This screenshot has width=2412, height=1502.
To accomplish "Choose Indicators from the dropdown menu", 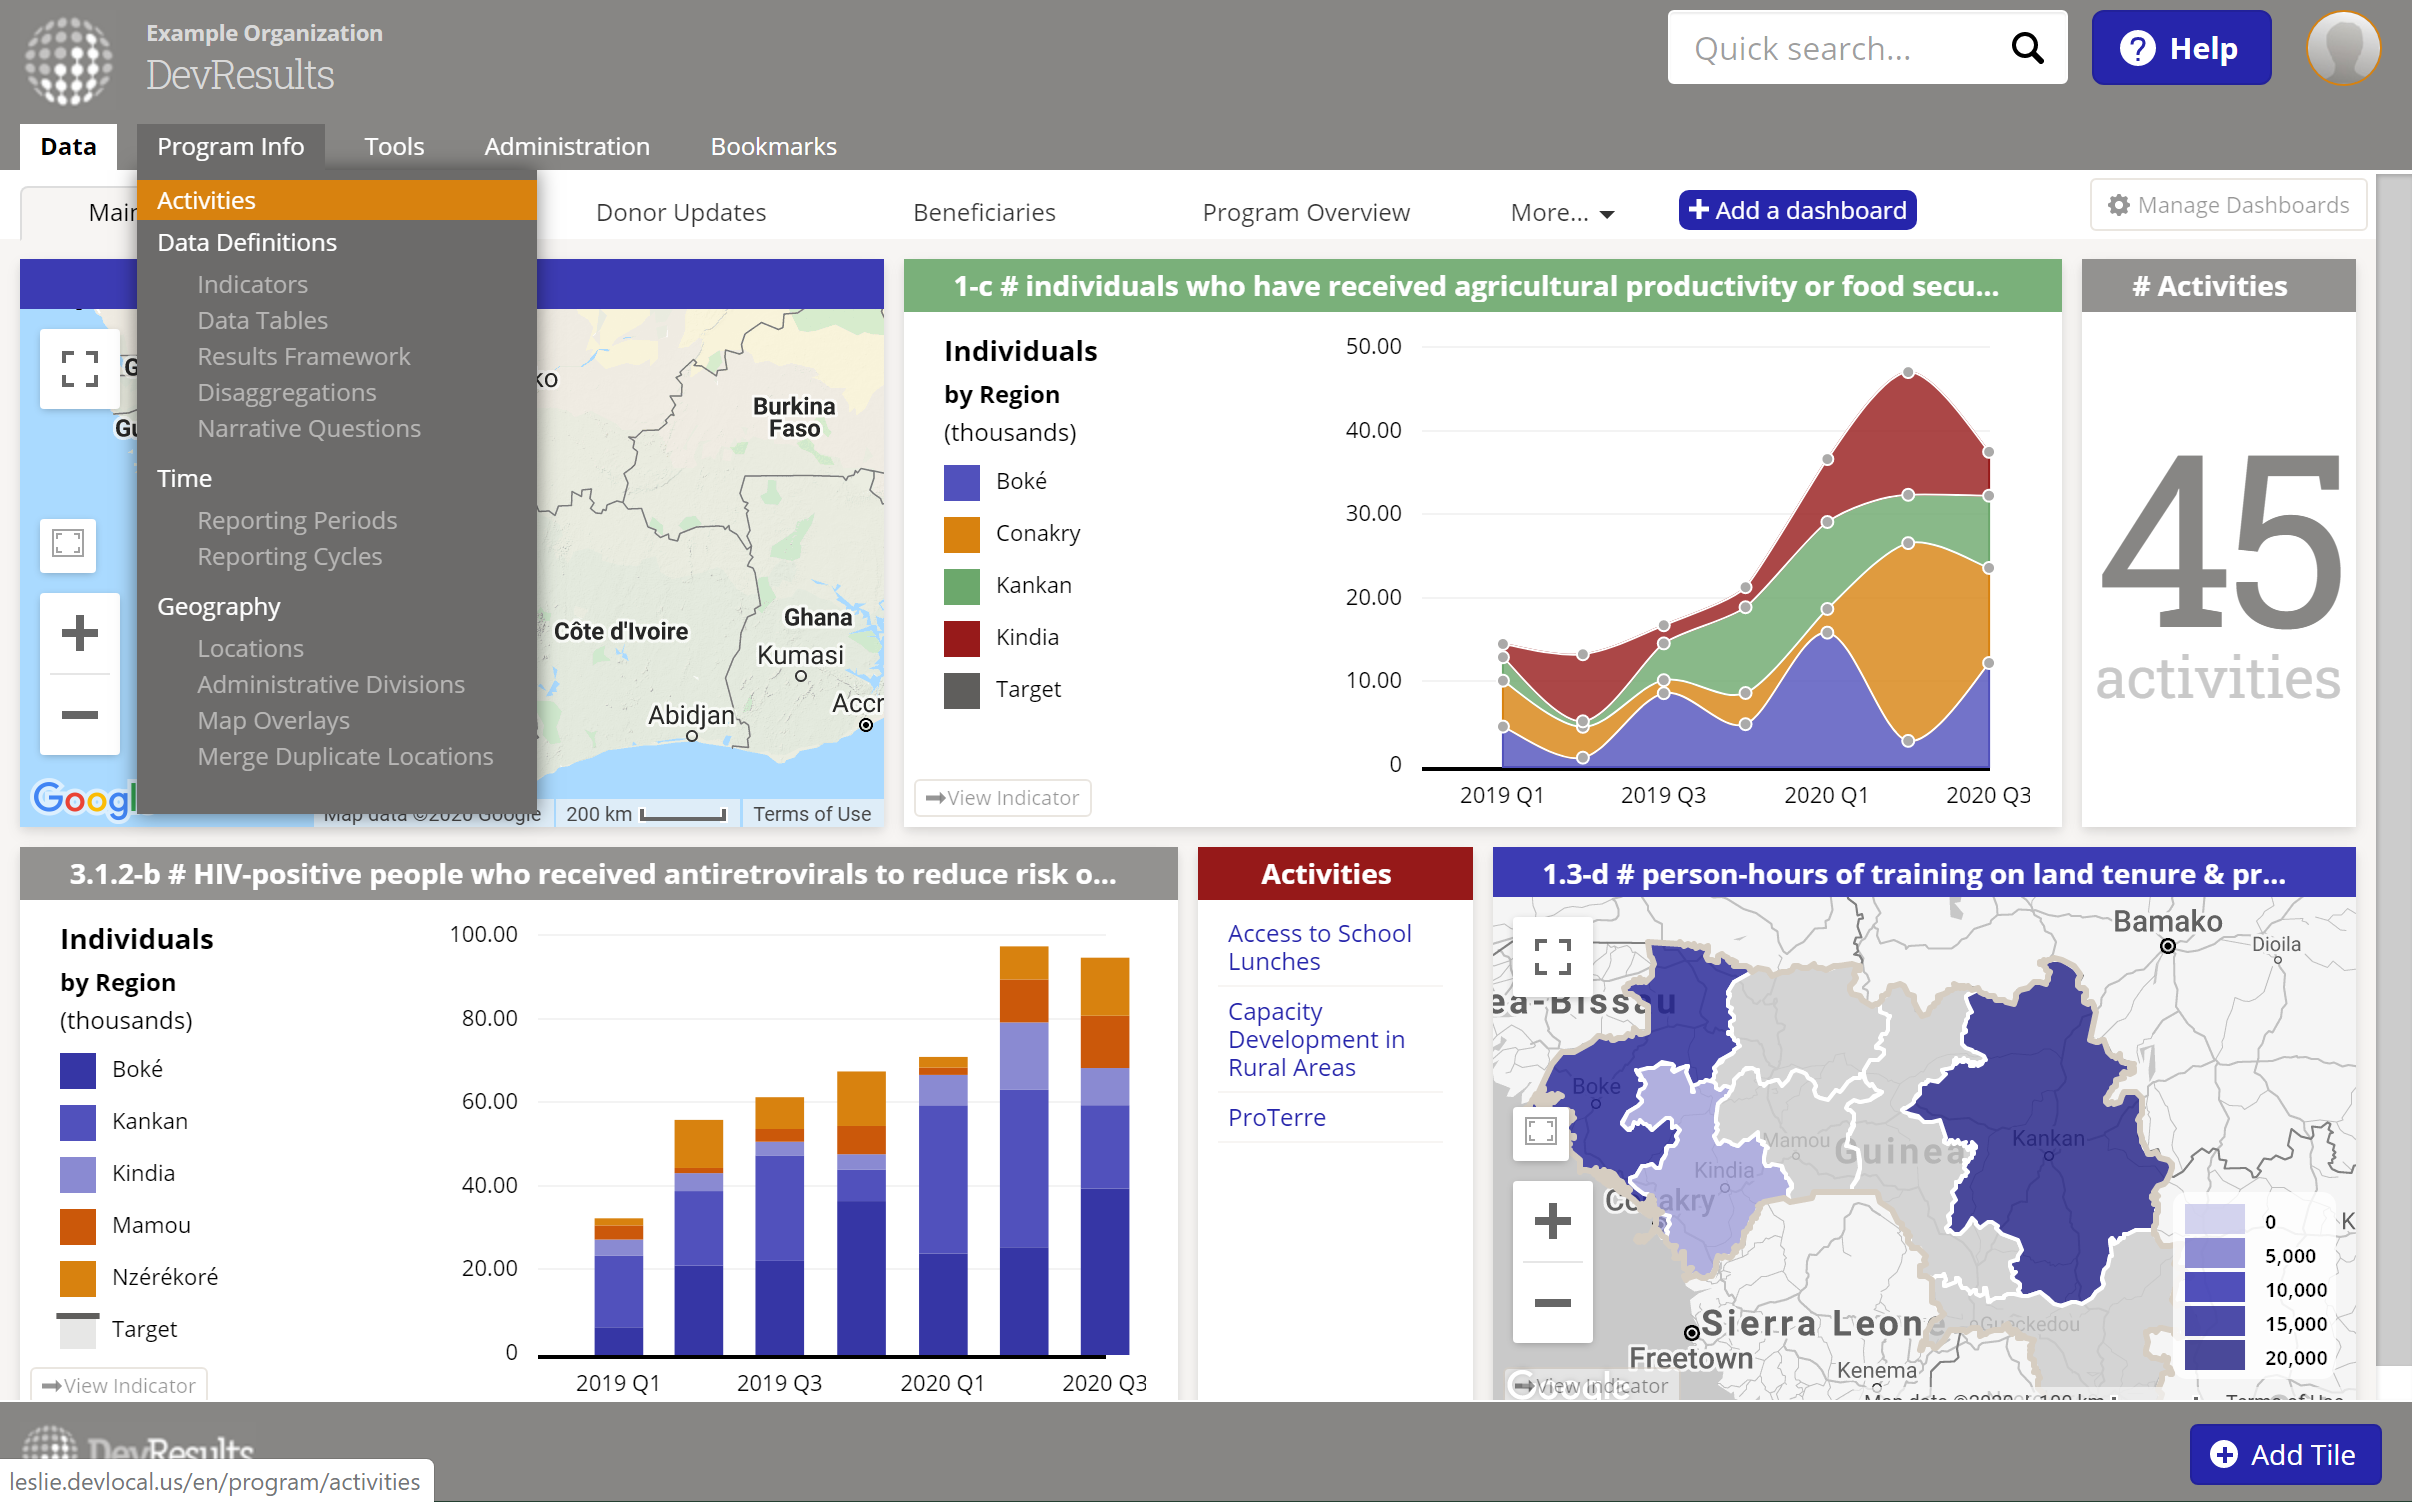I will [252, 284].
